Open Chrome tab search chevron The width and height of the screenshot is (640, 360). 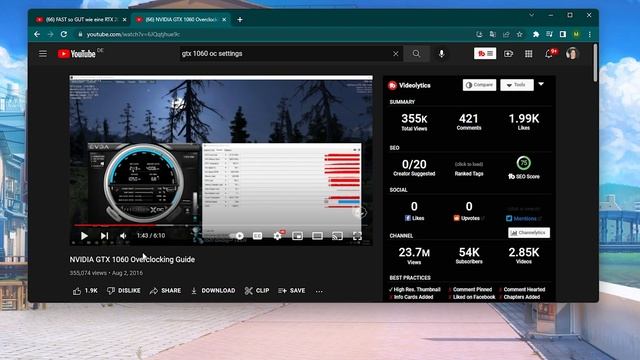[531, 15]
